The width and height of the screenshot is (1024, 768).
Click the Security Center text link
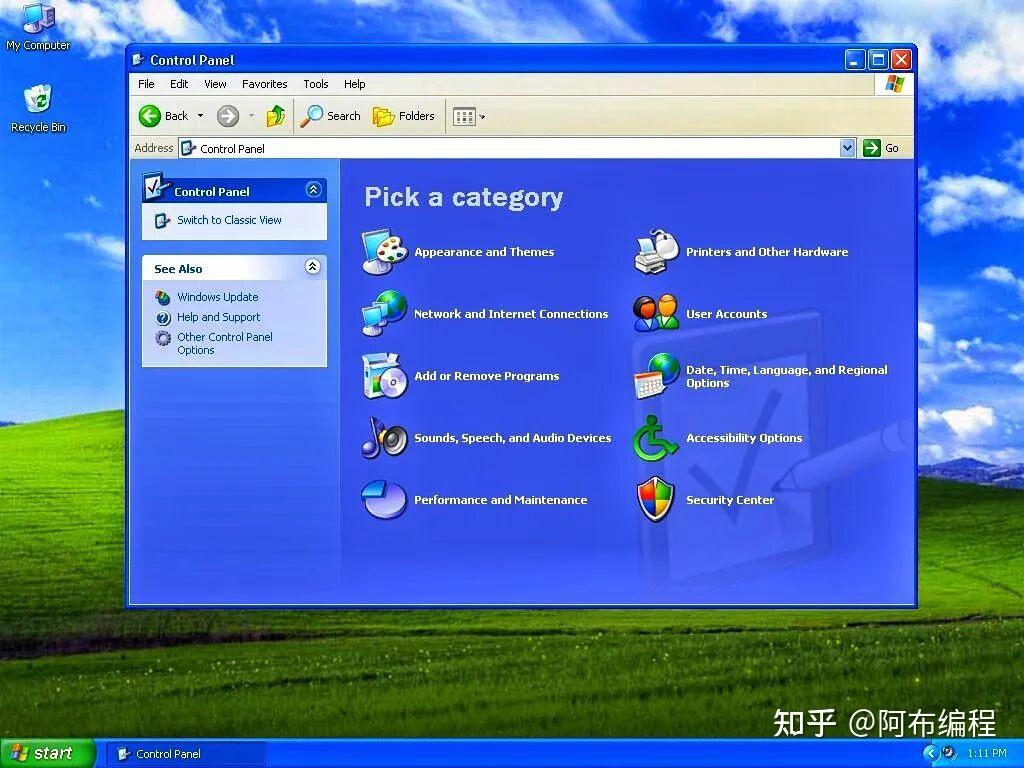pyautogui.click(x=729, y=500)
